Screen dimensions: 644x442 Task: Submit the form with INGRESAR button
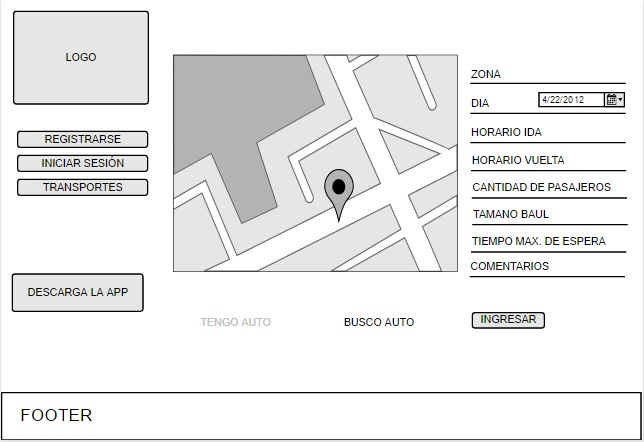click(508, 320)
